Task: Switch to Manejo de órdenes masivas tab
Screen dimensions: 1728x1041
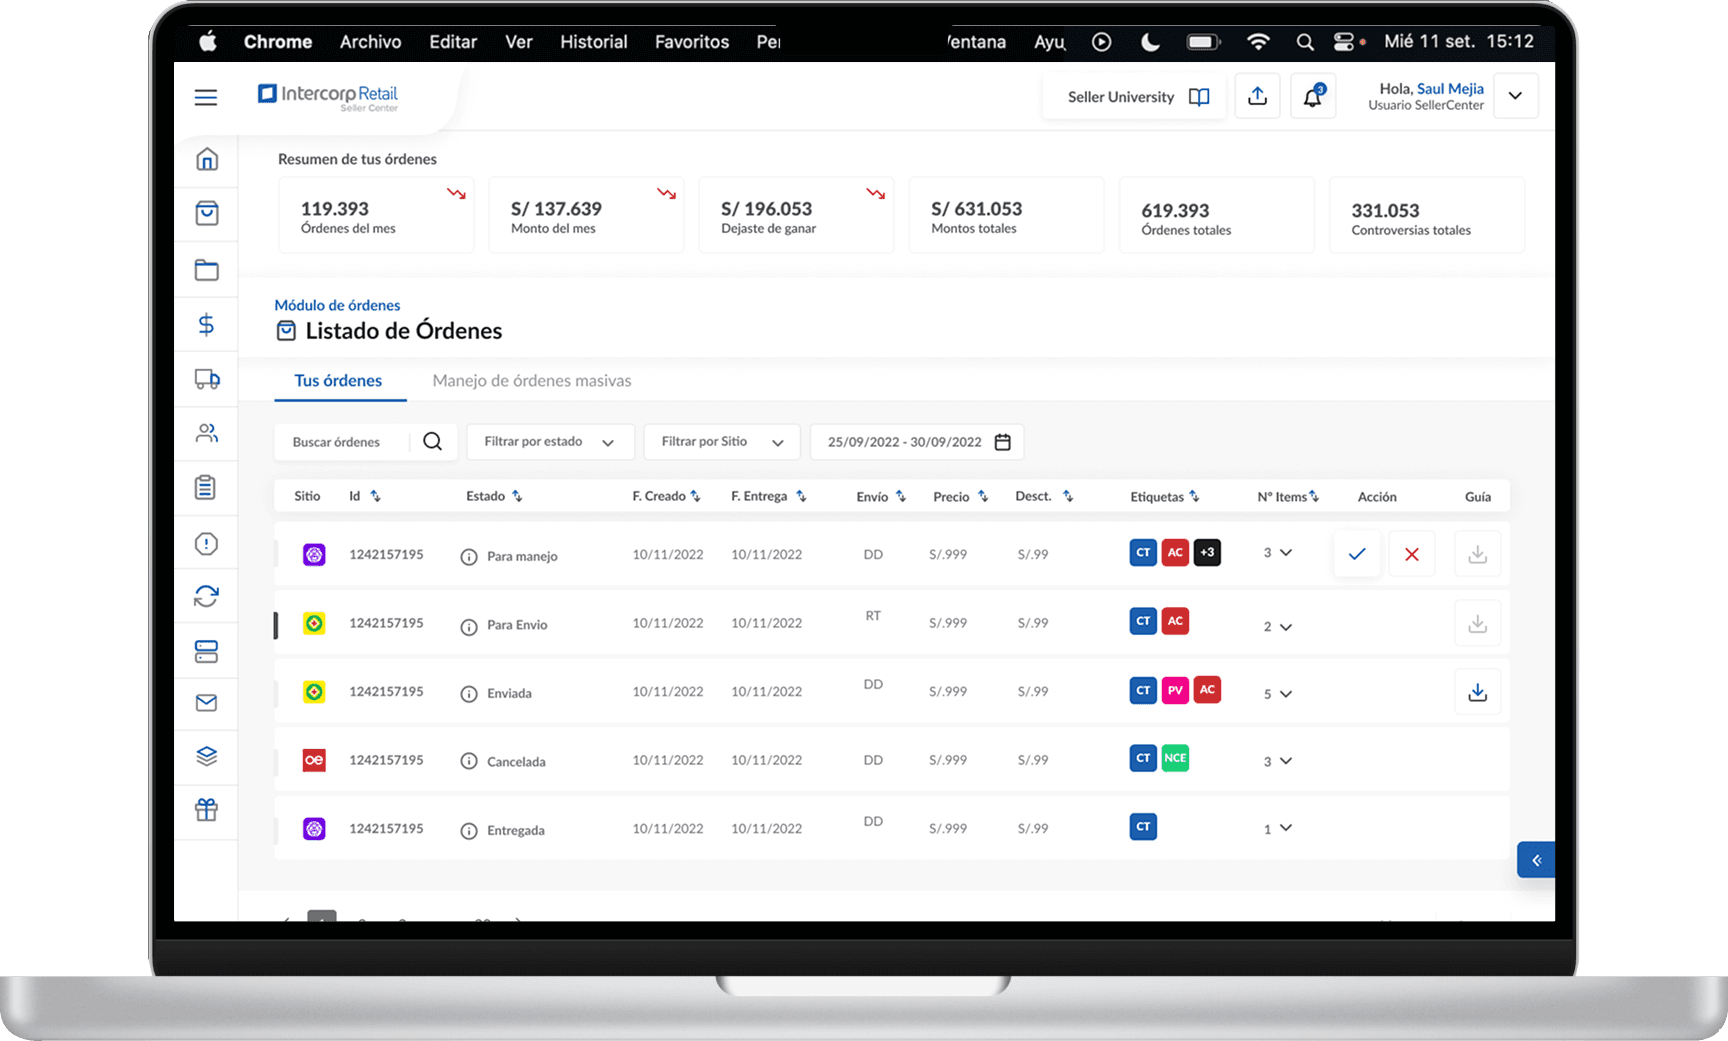Action: click(531, 381)
